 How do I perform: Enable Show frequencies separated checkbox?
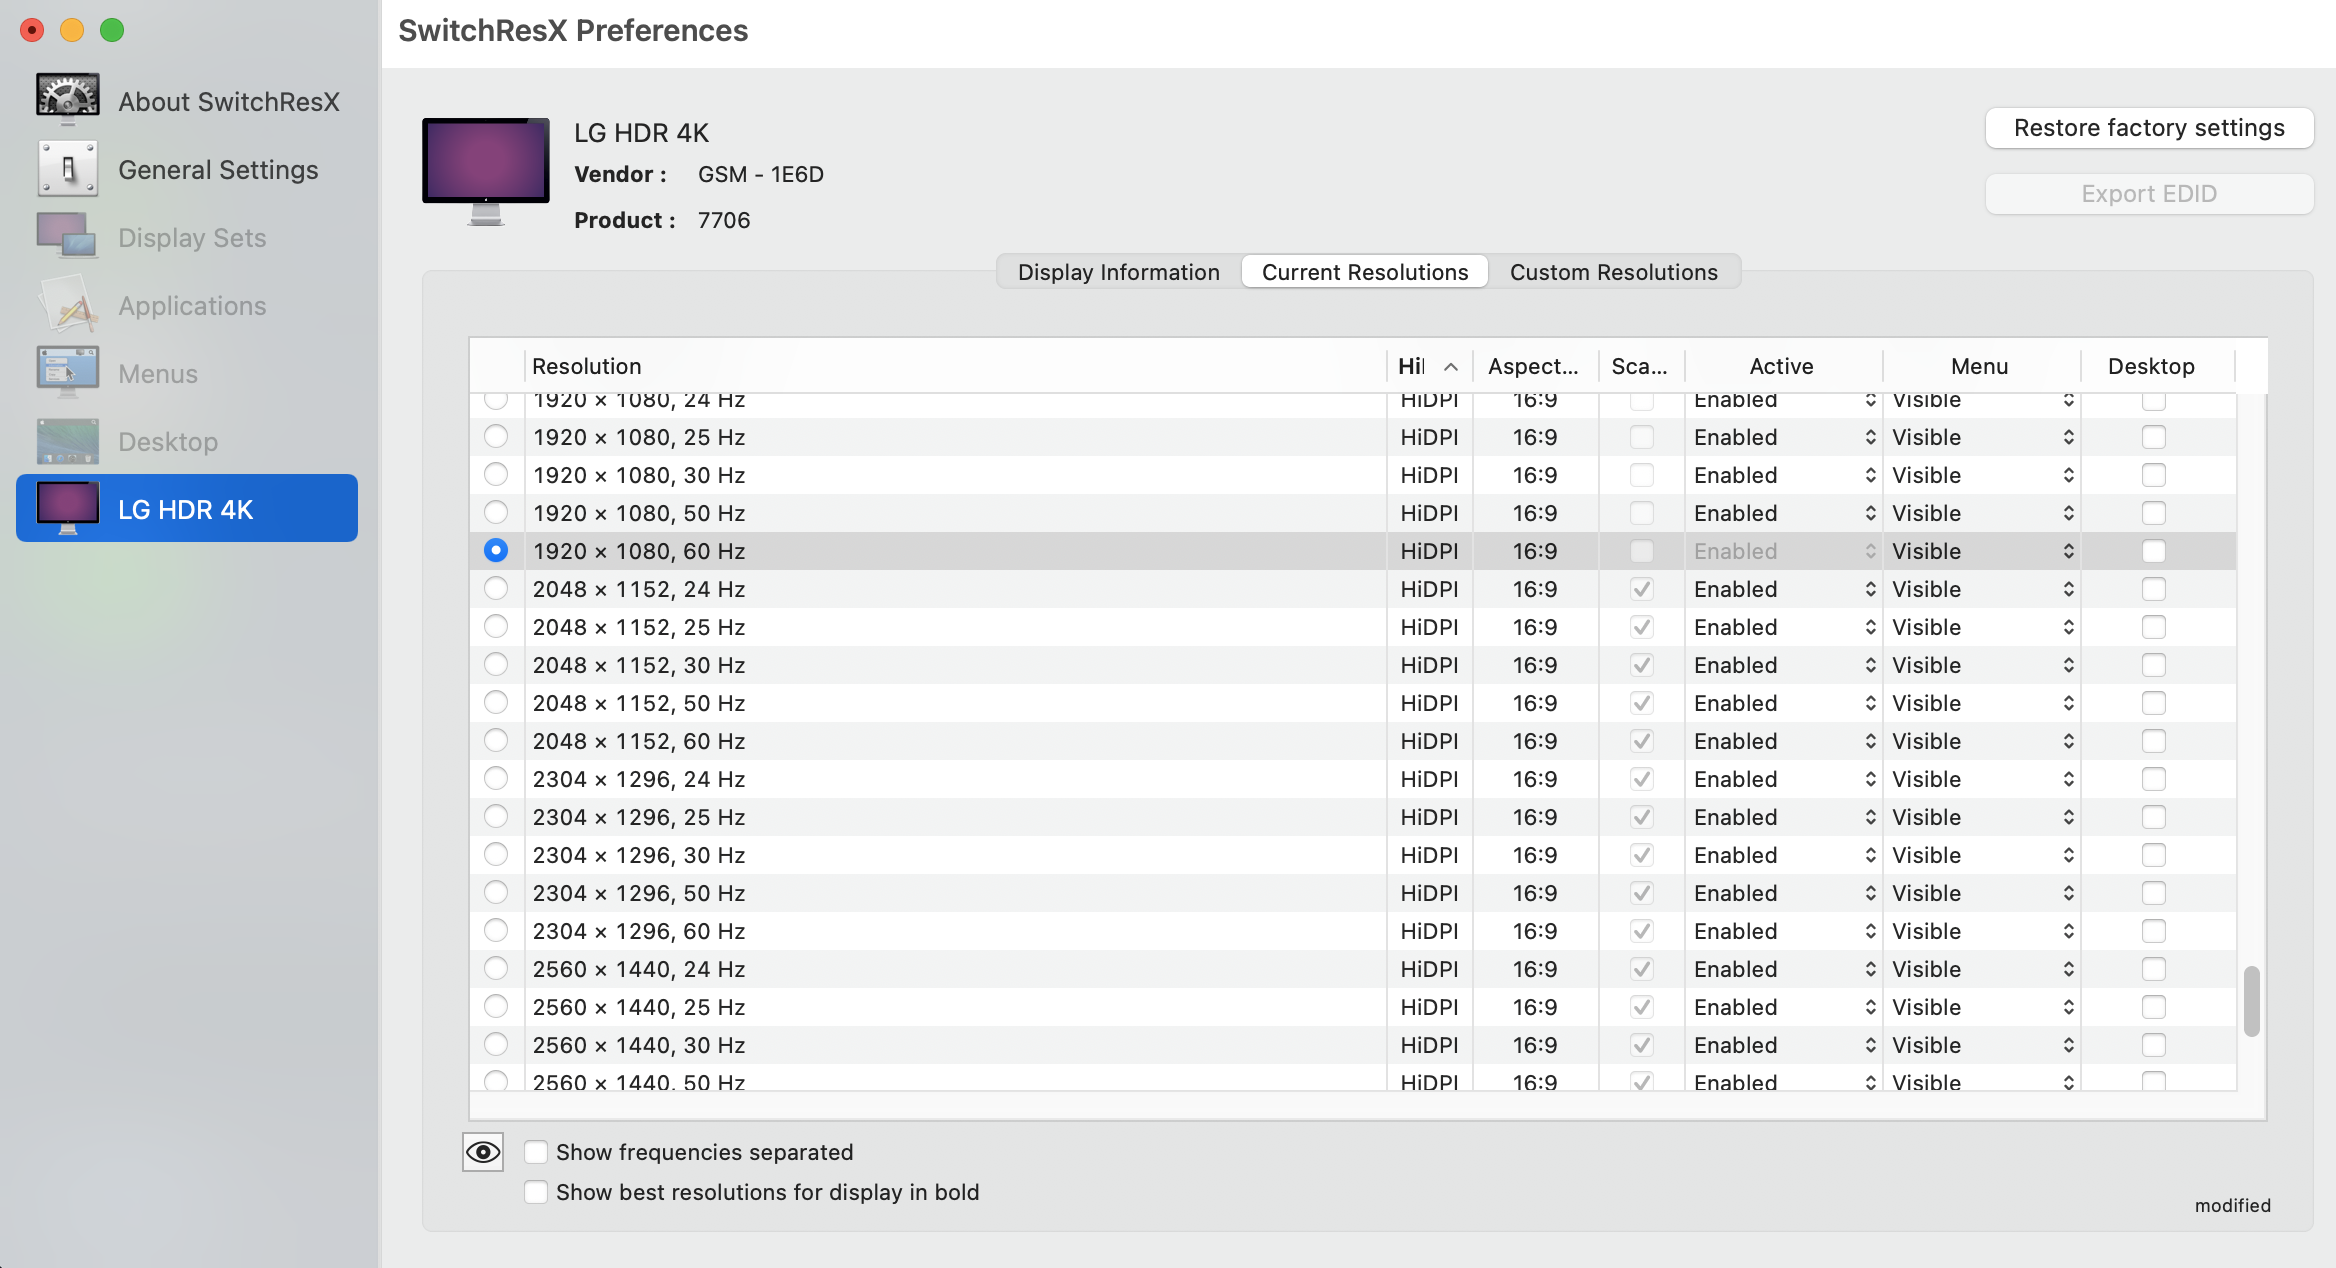pyautogui.click(x=536, y=1152)
